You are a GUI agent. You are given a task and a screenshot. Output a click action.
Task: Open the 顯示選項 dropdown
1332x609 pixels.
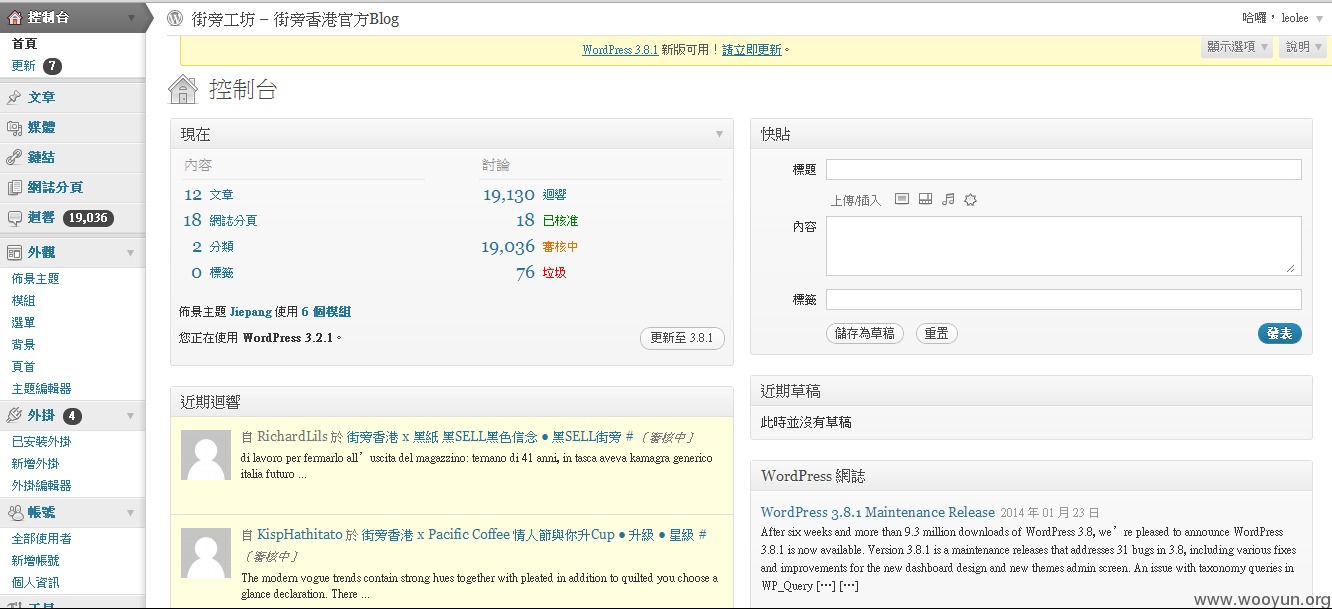click(1237, 47)
